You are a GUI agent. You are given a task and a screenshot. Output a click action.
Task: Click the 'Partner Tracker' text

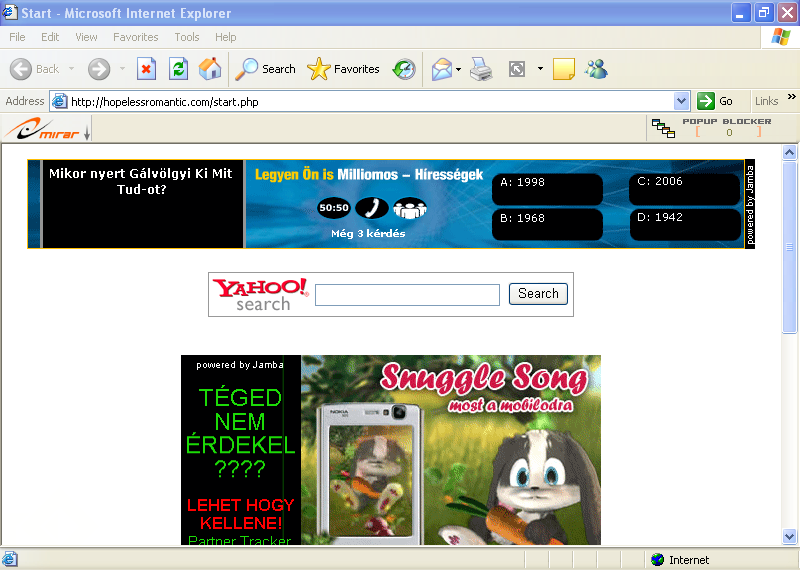(239, 540)
